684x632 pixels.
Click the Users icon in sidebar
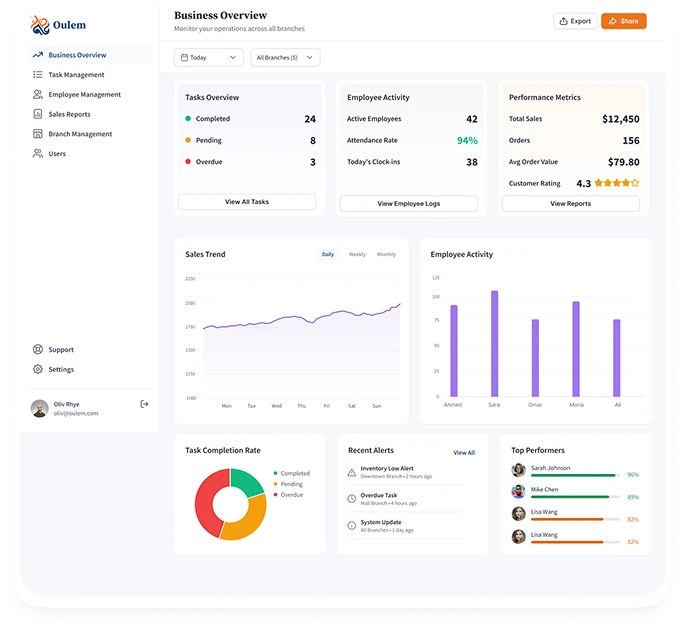38,154
